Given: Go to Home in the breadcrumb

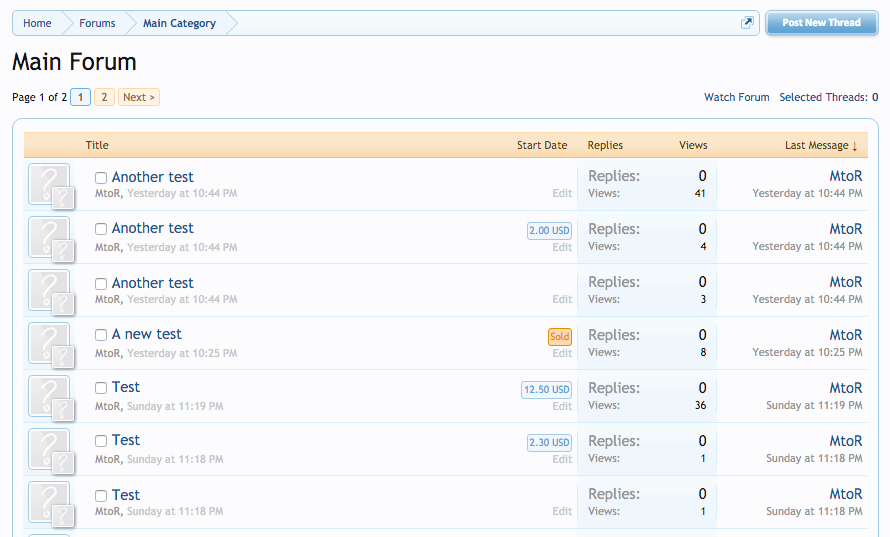Looking at the screenshot, I should point(37,23).
